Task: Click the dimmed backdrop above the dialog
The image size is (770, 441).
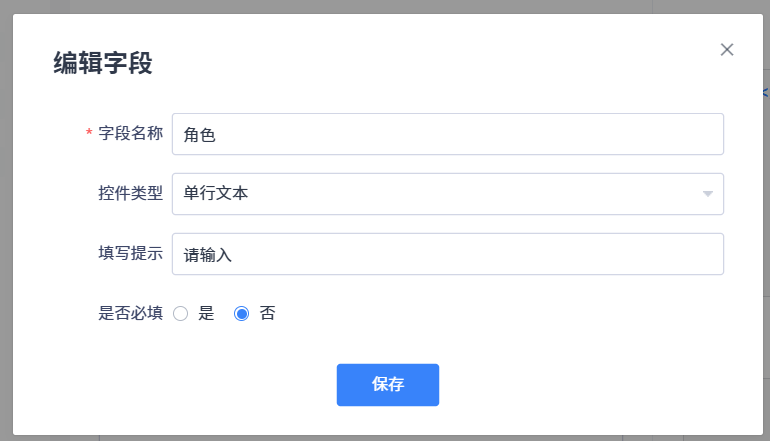Action: 385,6
